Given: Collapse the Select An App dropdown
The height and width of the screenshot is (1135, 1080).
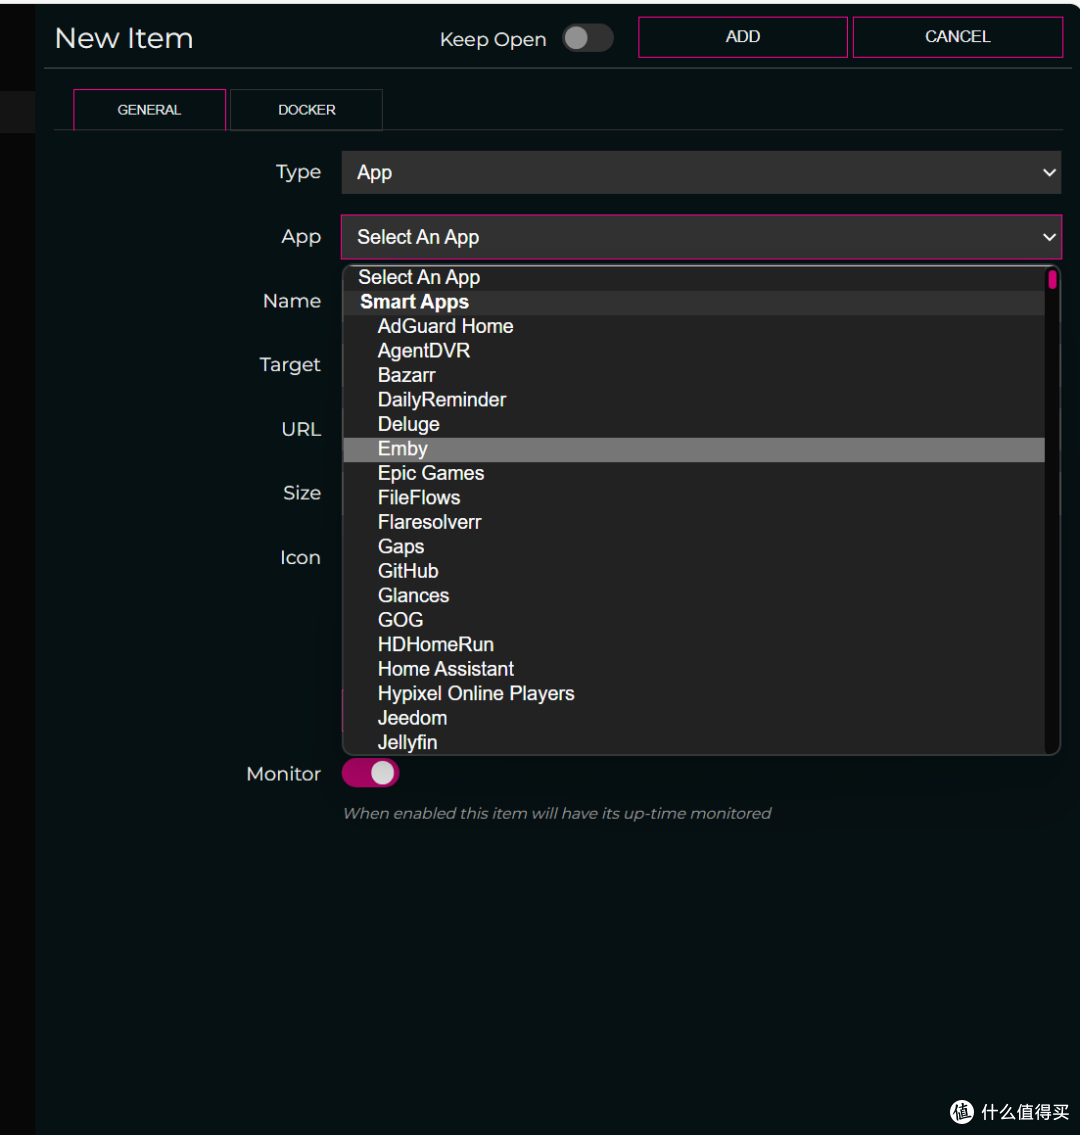Looking at the screenshot, I should 701,237.
